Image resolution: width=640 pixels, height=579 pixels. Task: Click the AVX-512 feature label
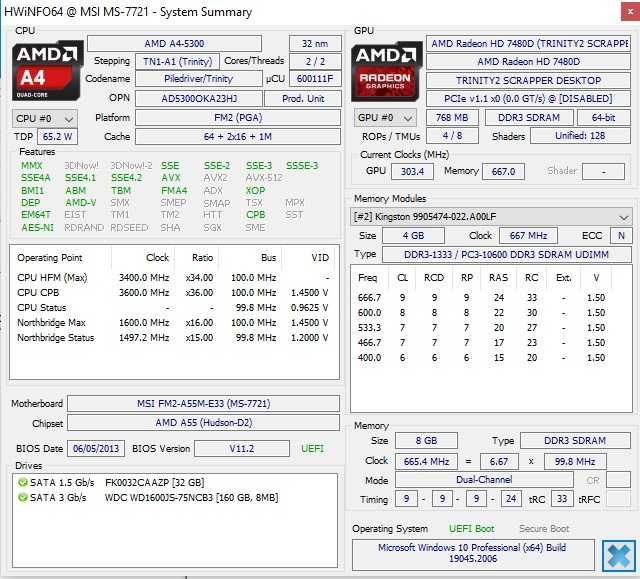[264, 178]
